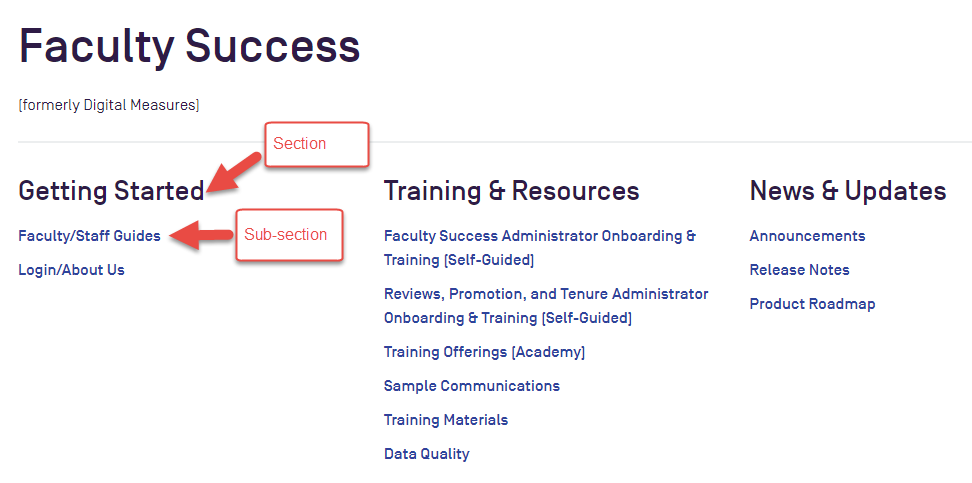Select the red Section callout box
Viewport: 972px width, 483px height.
(x=317, y=144)
